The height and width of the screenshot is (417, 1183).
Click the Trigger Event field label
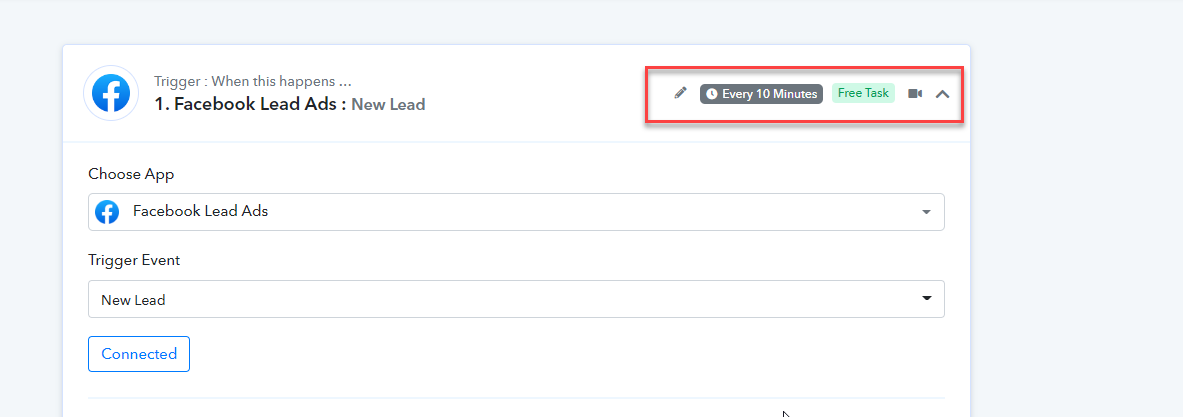134,261
